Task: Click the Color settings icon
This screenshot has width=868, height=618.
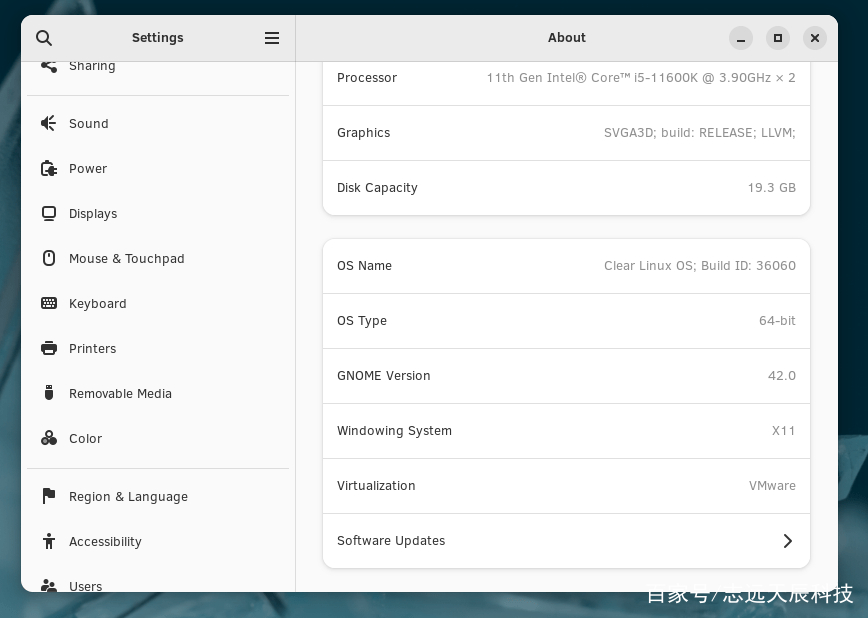Action: point(49,438)
